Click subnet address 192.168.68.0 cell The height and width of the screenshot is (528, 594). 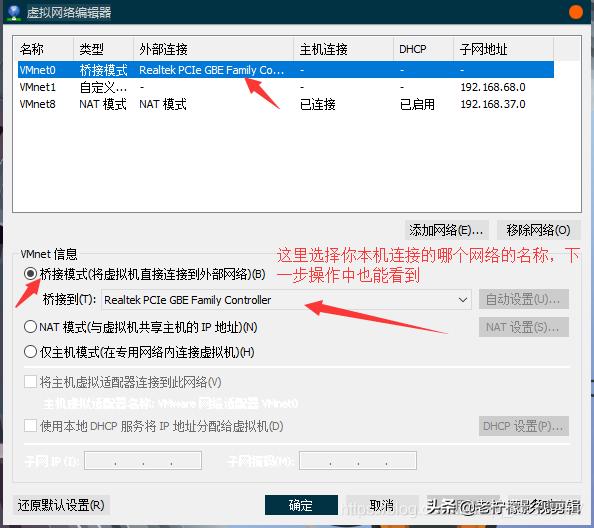[493, 87]
